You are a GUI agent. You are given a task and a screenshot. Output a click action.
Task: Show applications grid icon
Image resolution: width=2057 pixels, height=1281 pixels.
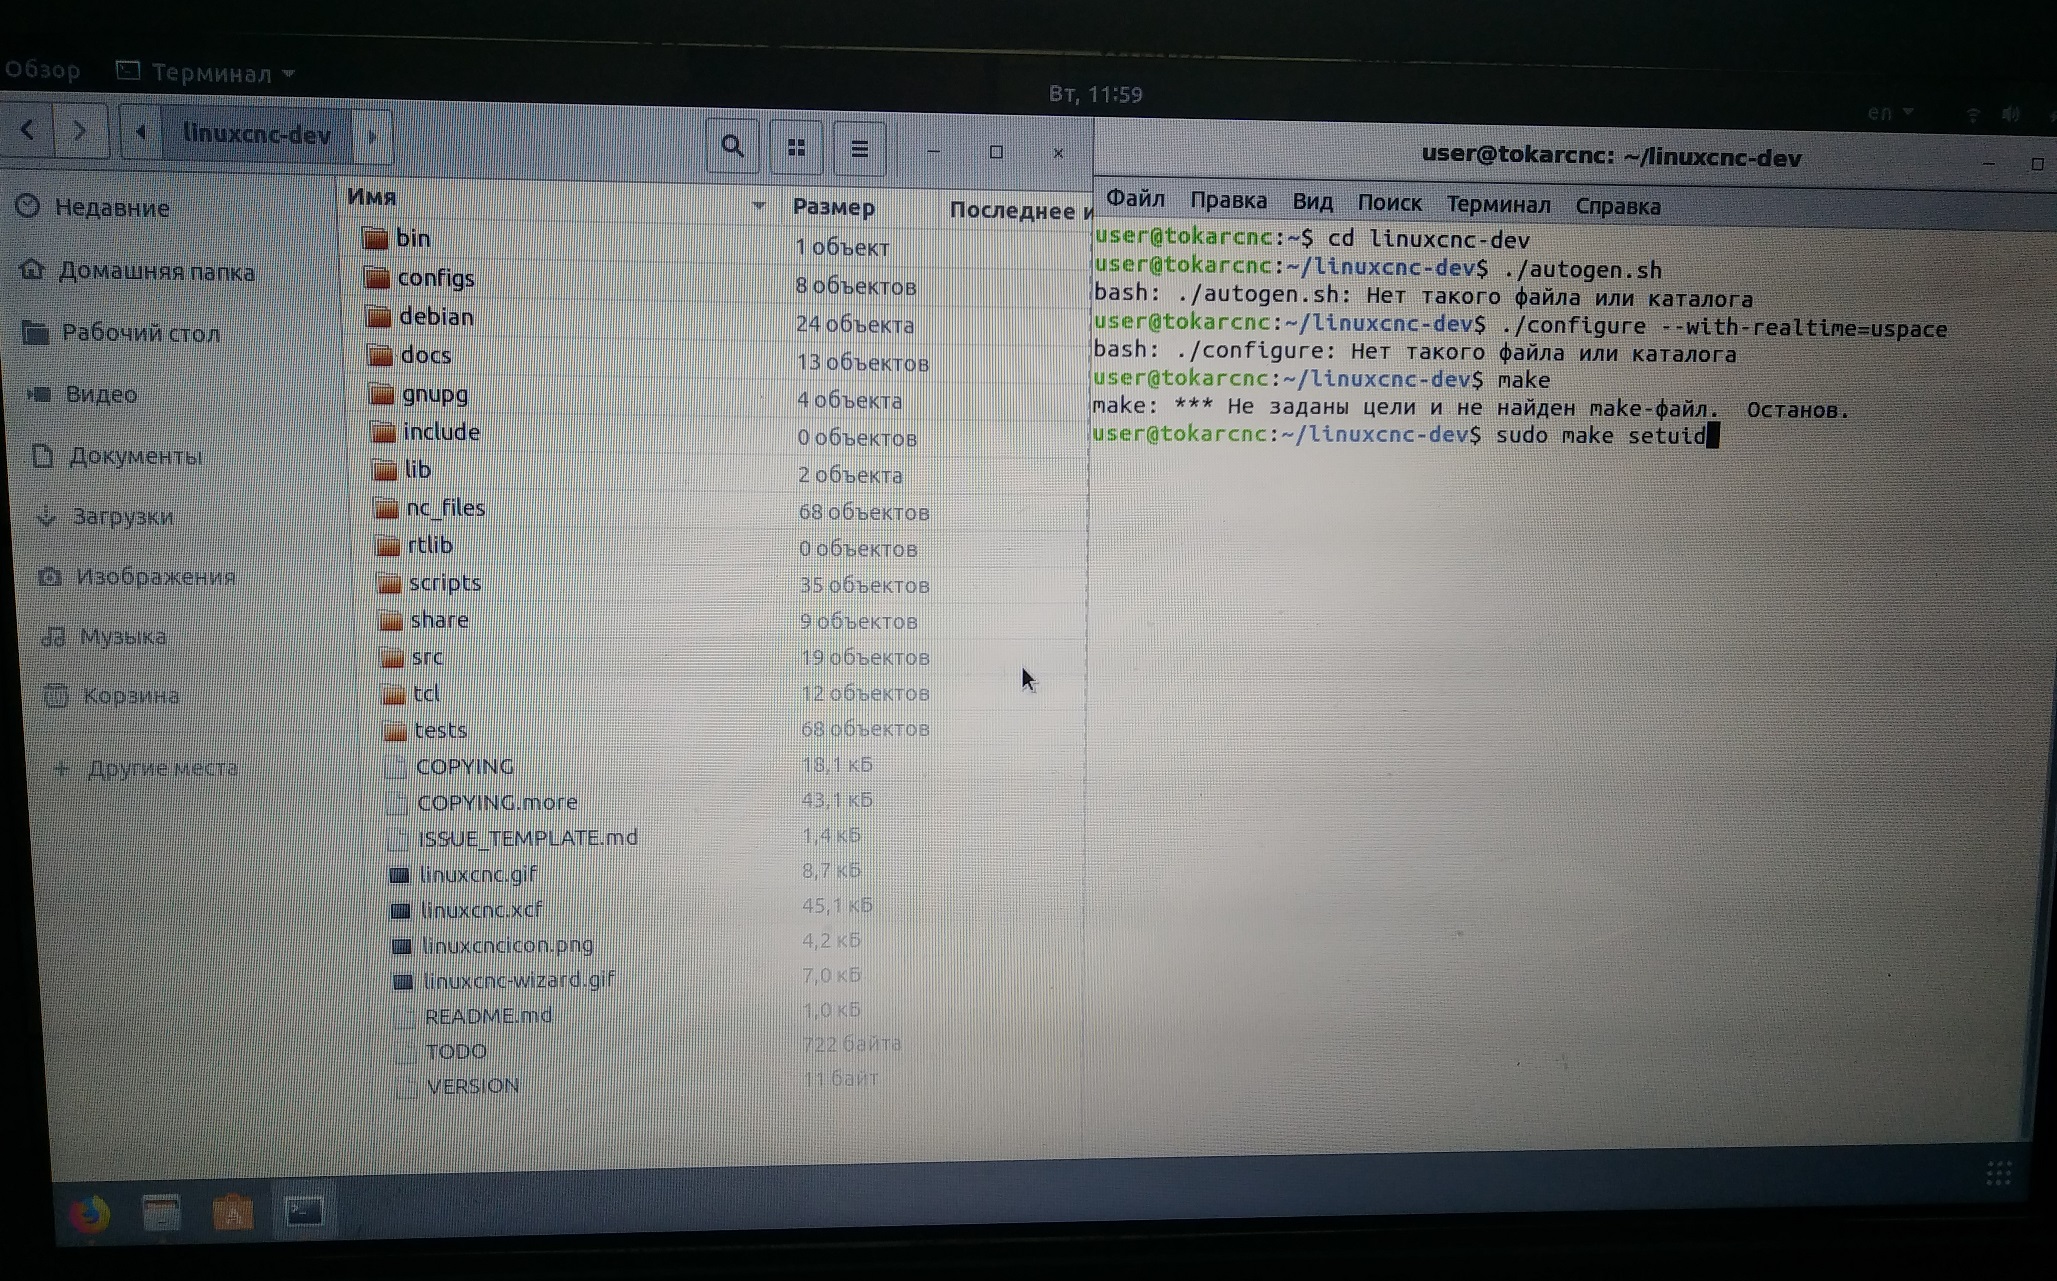[1998, 1173]
